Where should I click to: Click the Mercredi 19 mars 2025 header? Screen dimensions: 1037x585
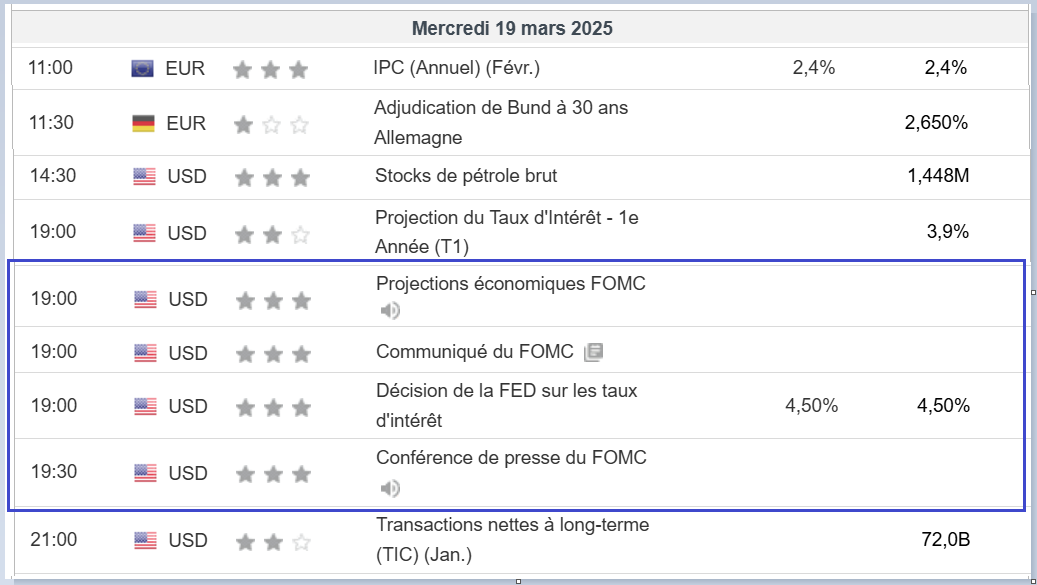[x=512, y=29]
